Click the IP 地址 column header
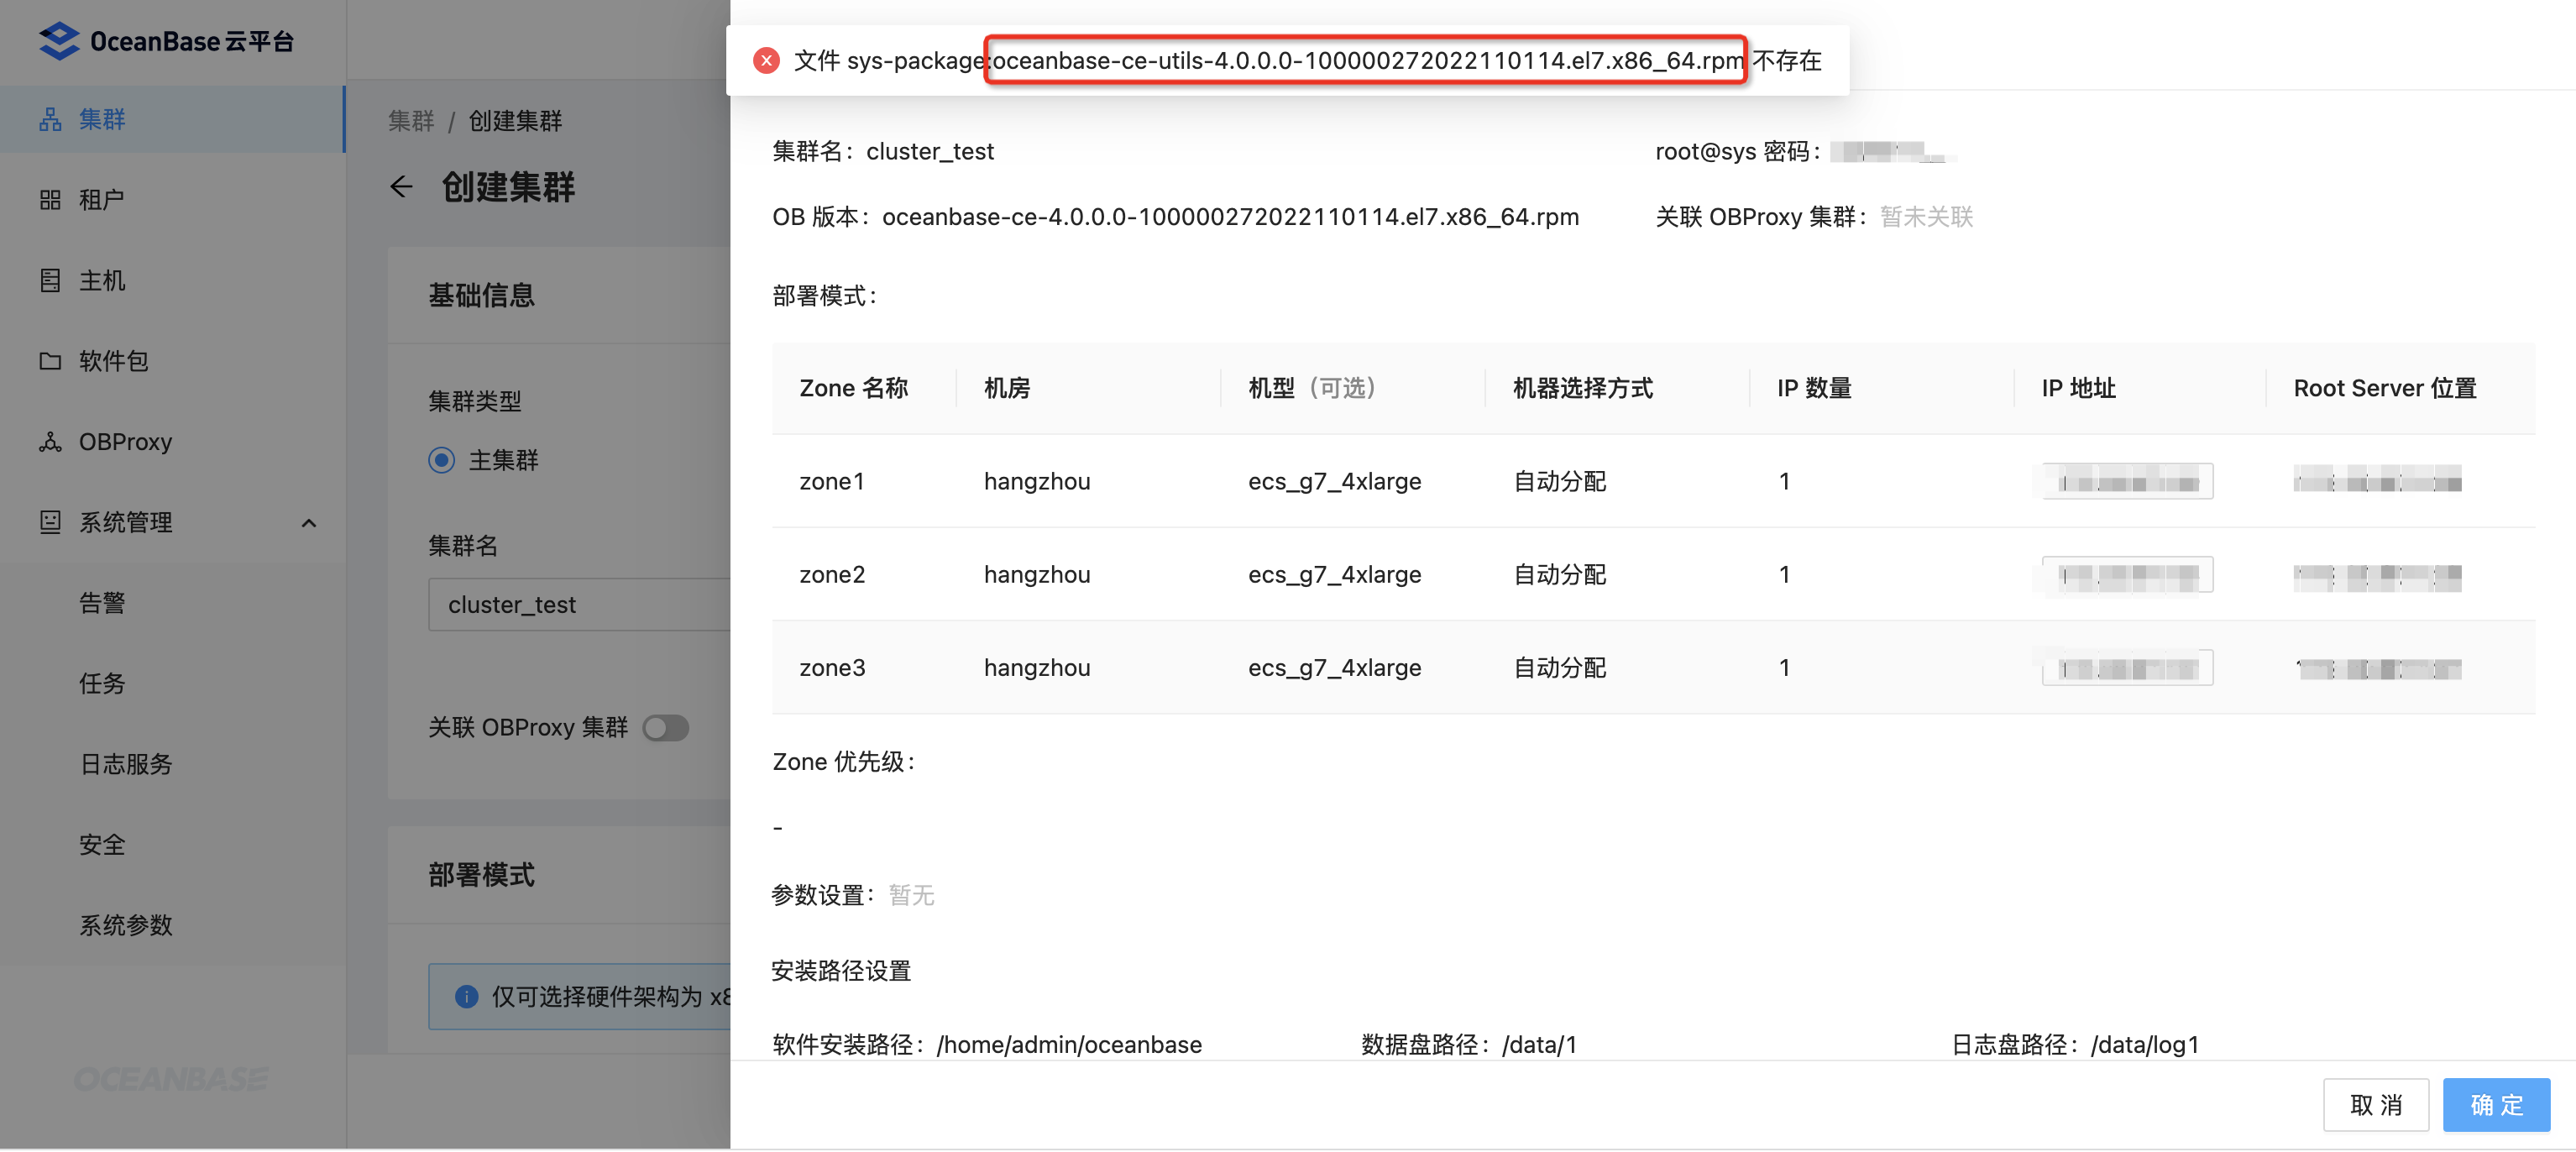This screenshot has width=2576, height=1152. coord(2078,388)
